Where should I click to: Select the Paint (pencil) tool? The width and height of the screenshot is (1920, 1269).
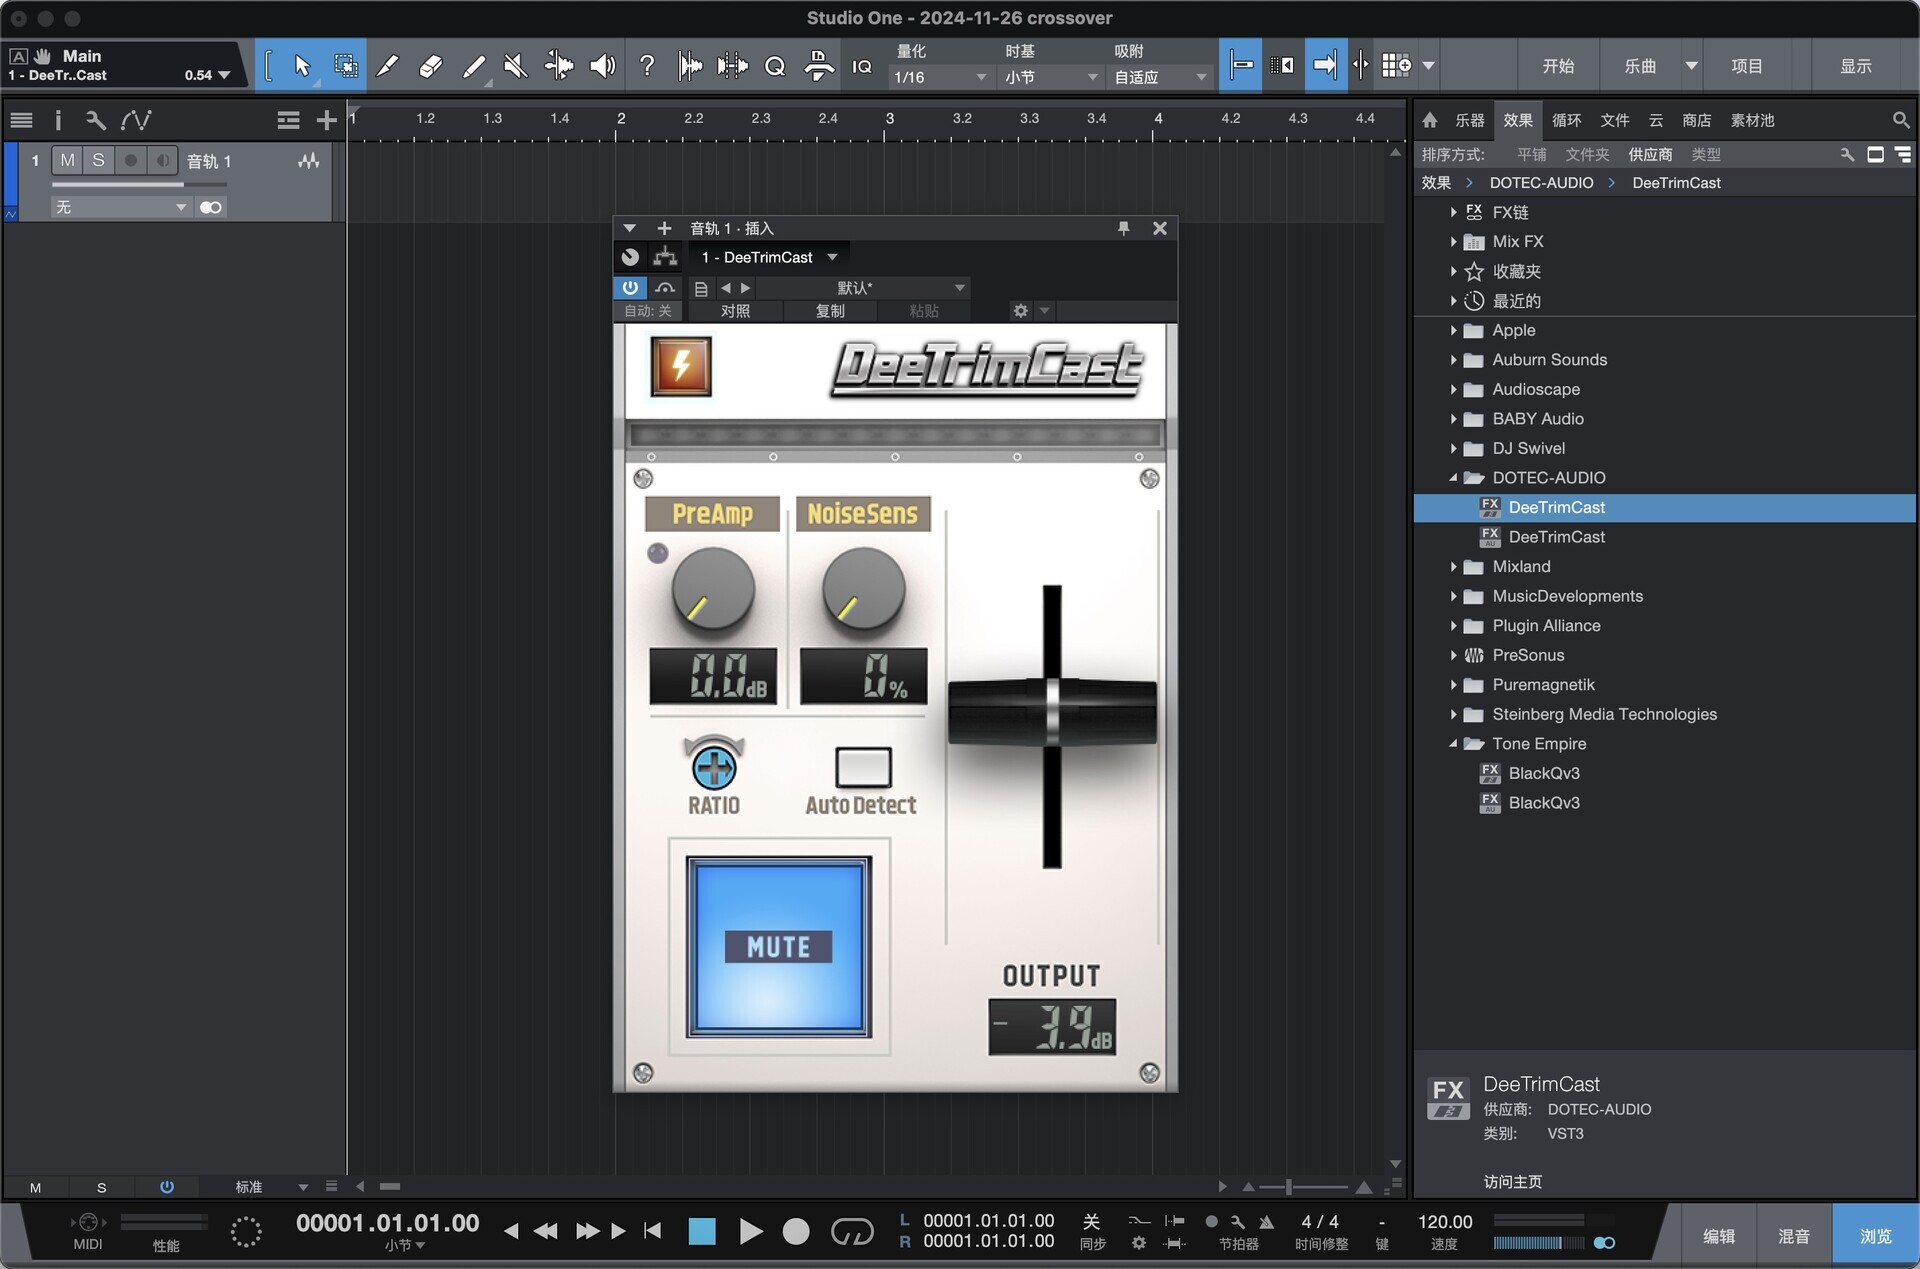point(473,66)
